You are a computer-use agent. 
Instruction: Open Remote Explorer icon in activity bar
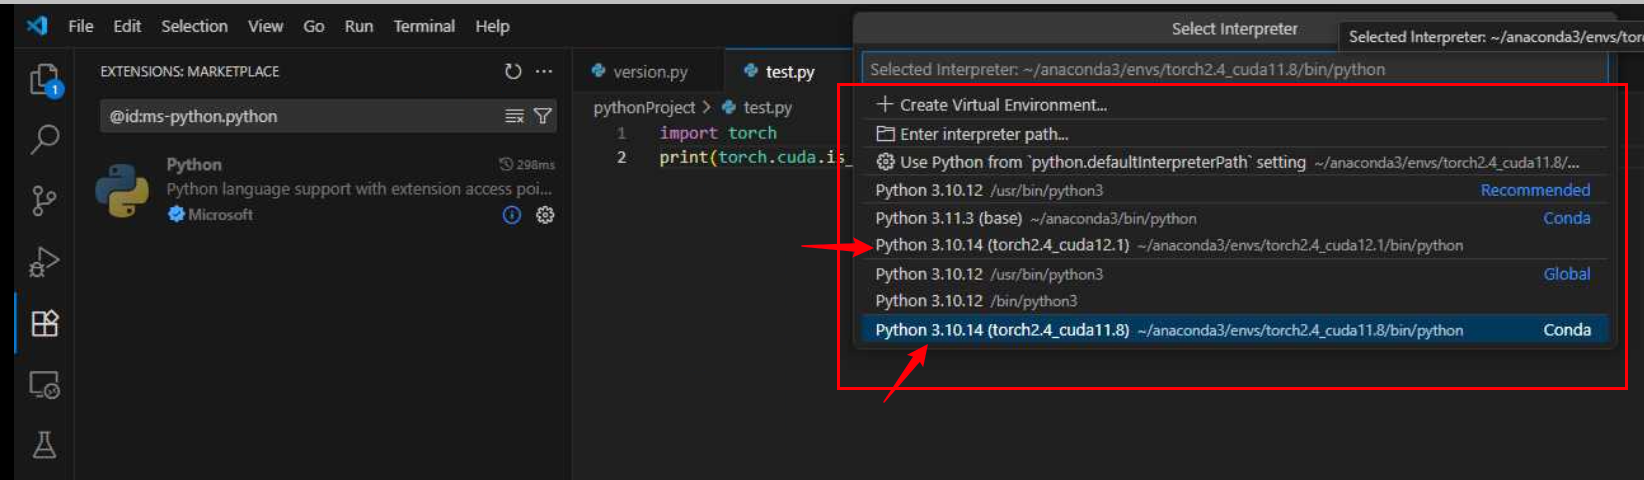[x=44, y=385]
